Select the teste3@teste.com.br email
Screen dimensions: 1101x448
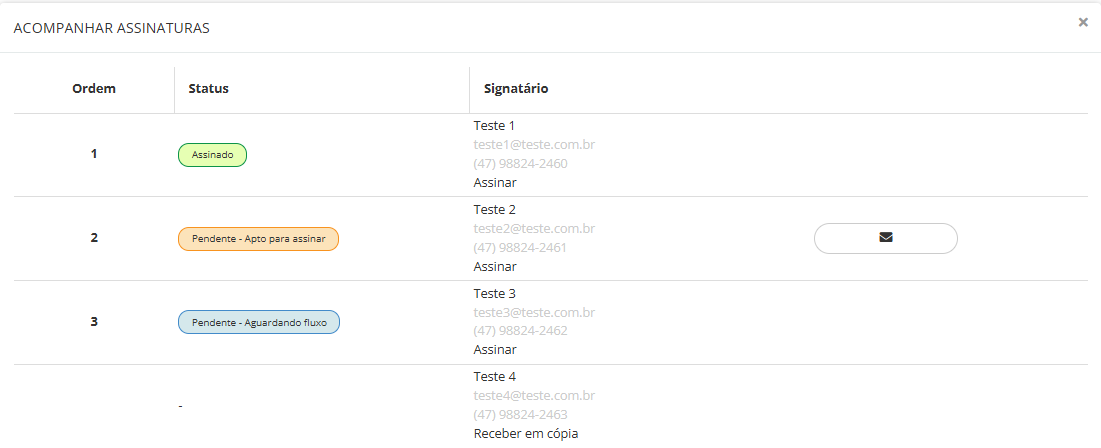coord(534,312)
